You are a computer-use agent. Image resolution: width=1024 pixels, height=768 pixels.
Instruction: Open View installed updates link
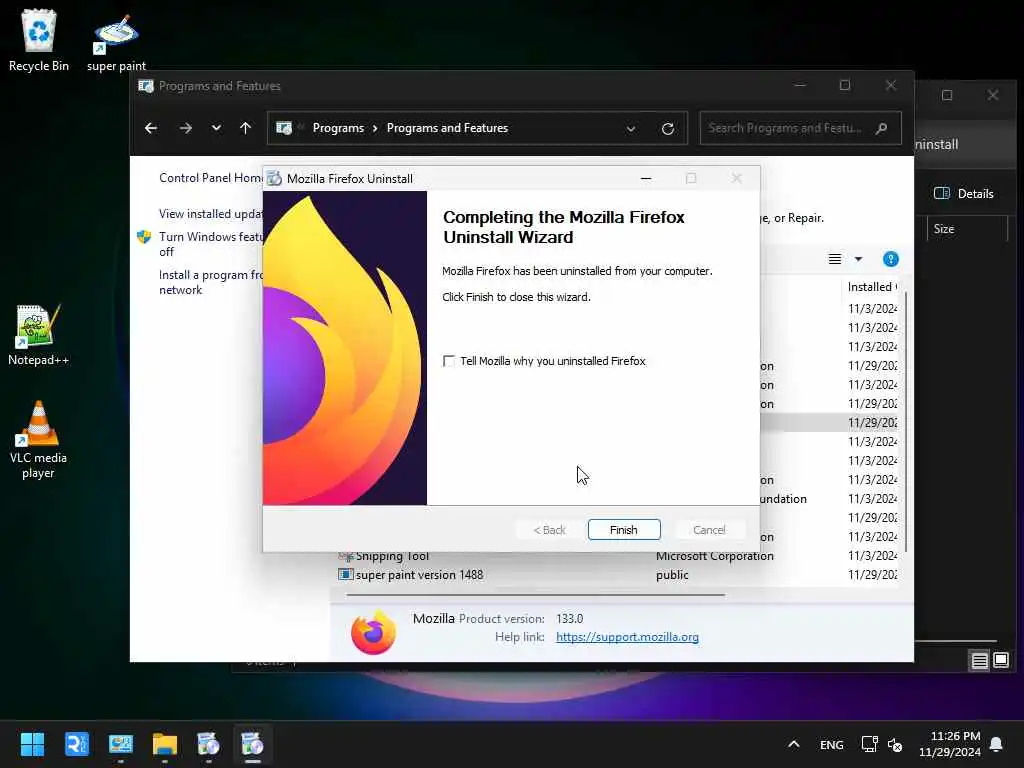click(210, 214)
